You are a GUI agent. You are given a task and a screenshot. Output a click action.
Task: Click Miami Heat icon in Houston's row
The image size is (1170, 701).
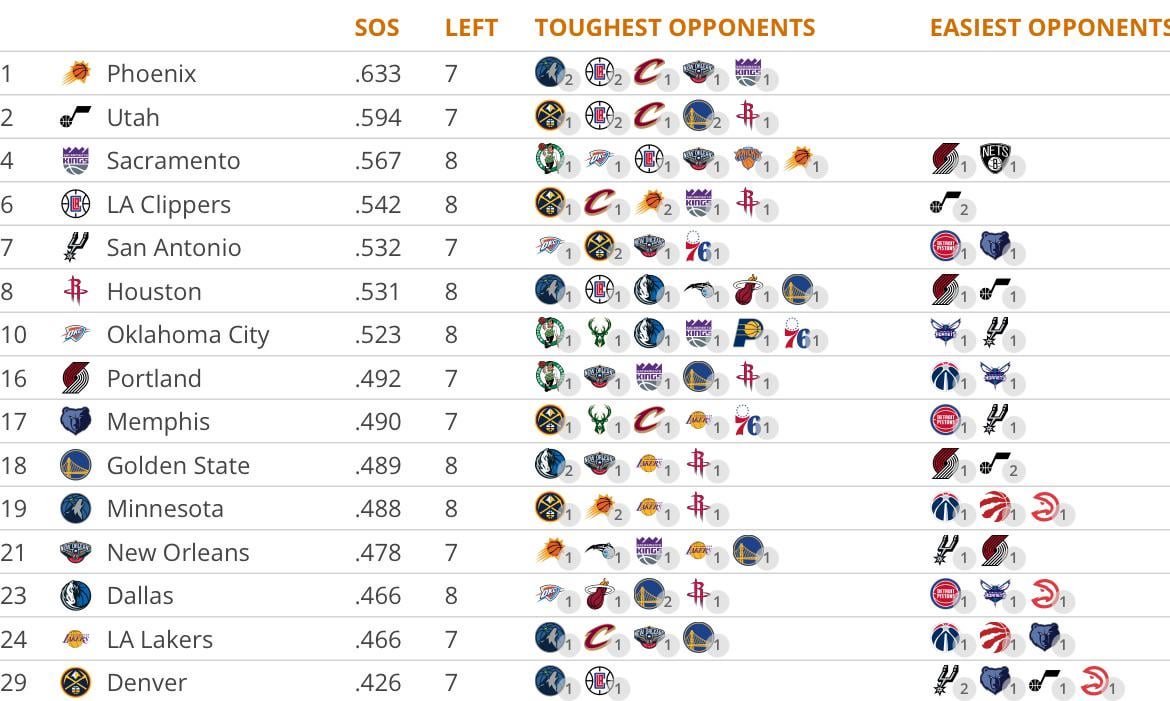[748, 290]
